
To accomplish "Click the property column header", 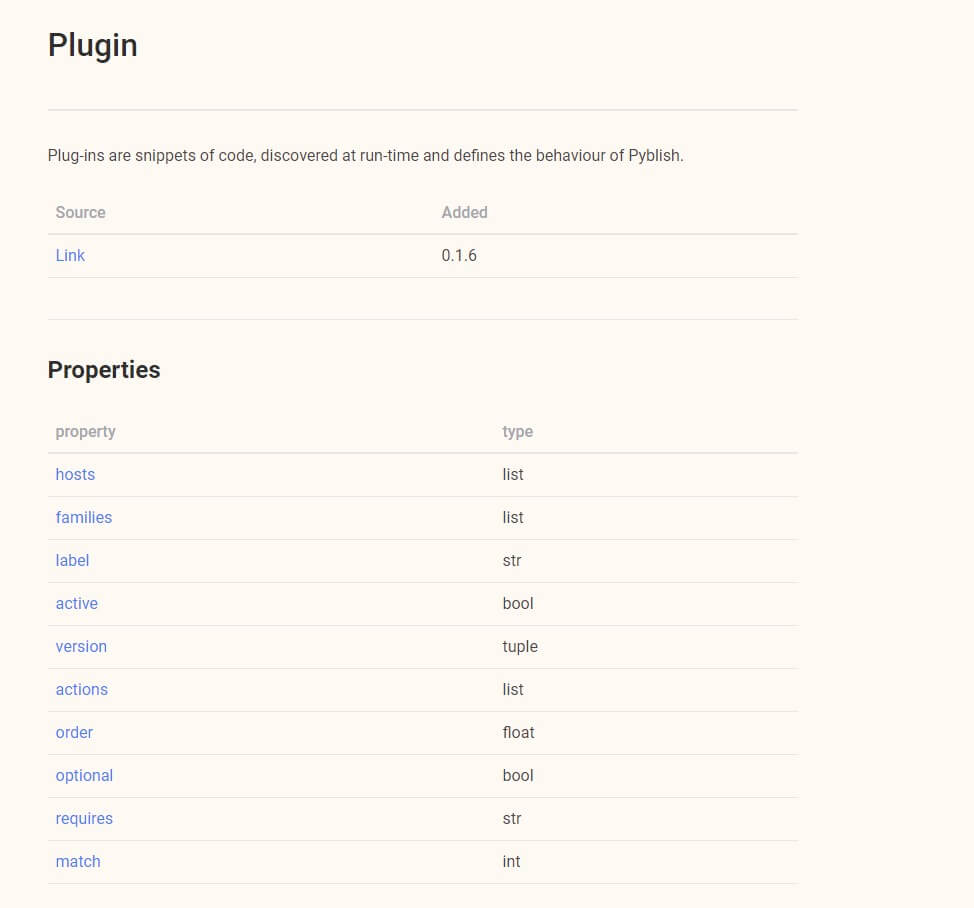I will pyautogui.click(x=85, y=432).
